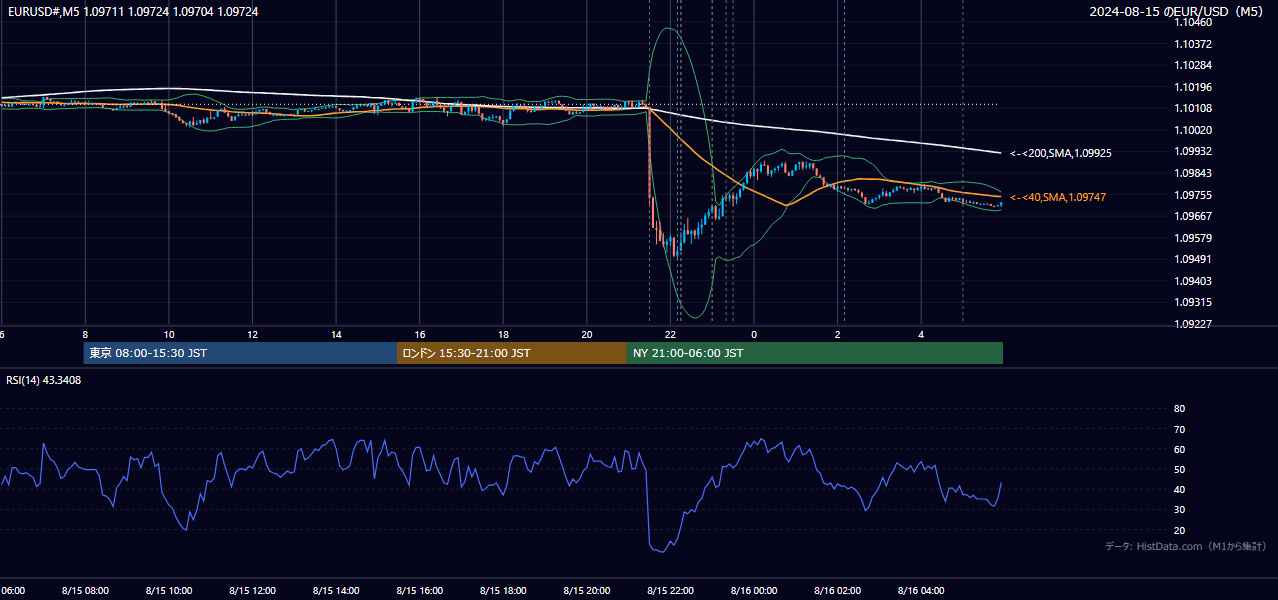This screenshot has width=1278, height=600.
Task: Click the 8/15 10:00 time axis label
Action: 169,591
